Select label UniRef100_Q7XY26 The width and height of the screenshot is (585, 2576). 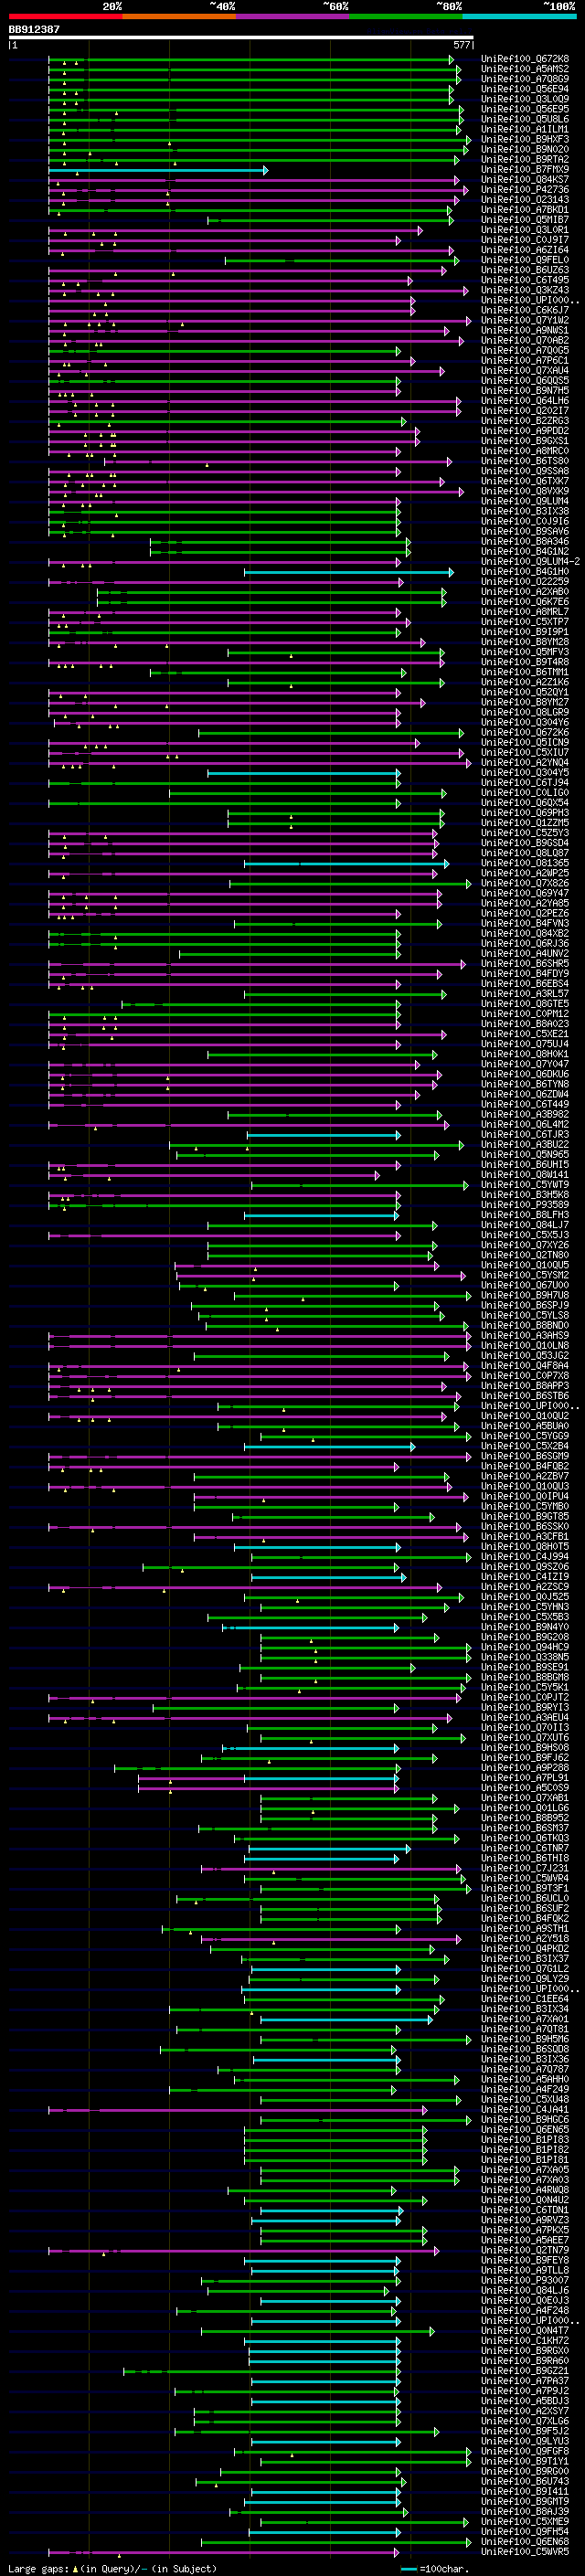tap(525, 1245)
